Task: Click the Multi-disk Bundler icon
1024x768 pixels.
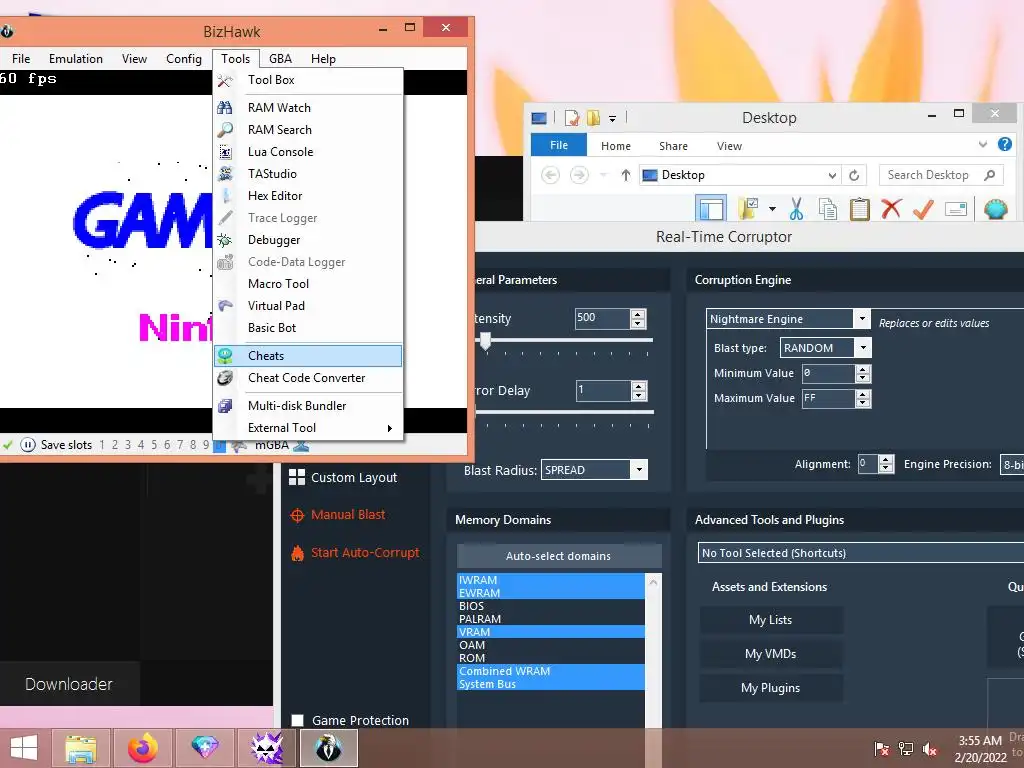Action: [x=225, y=406]
